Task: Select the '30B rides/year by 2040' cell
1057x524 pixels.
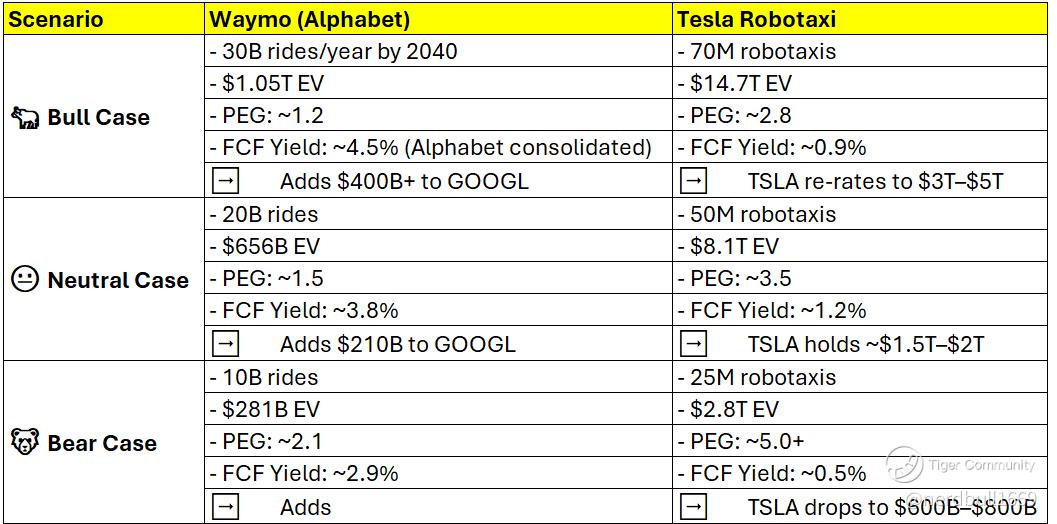Action: click(x=334, y=51)
